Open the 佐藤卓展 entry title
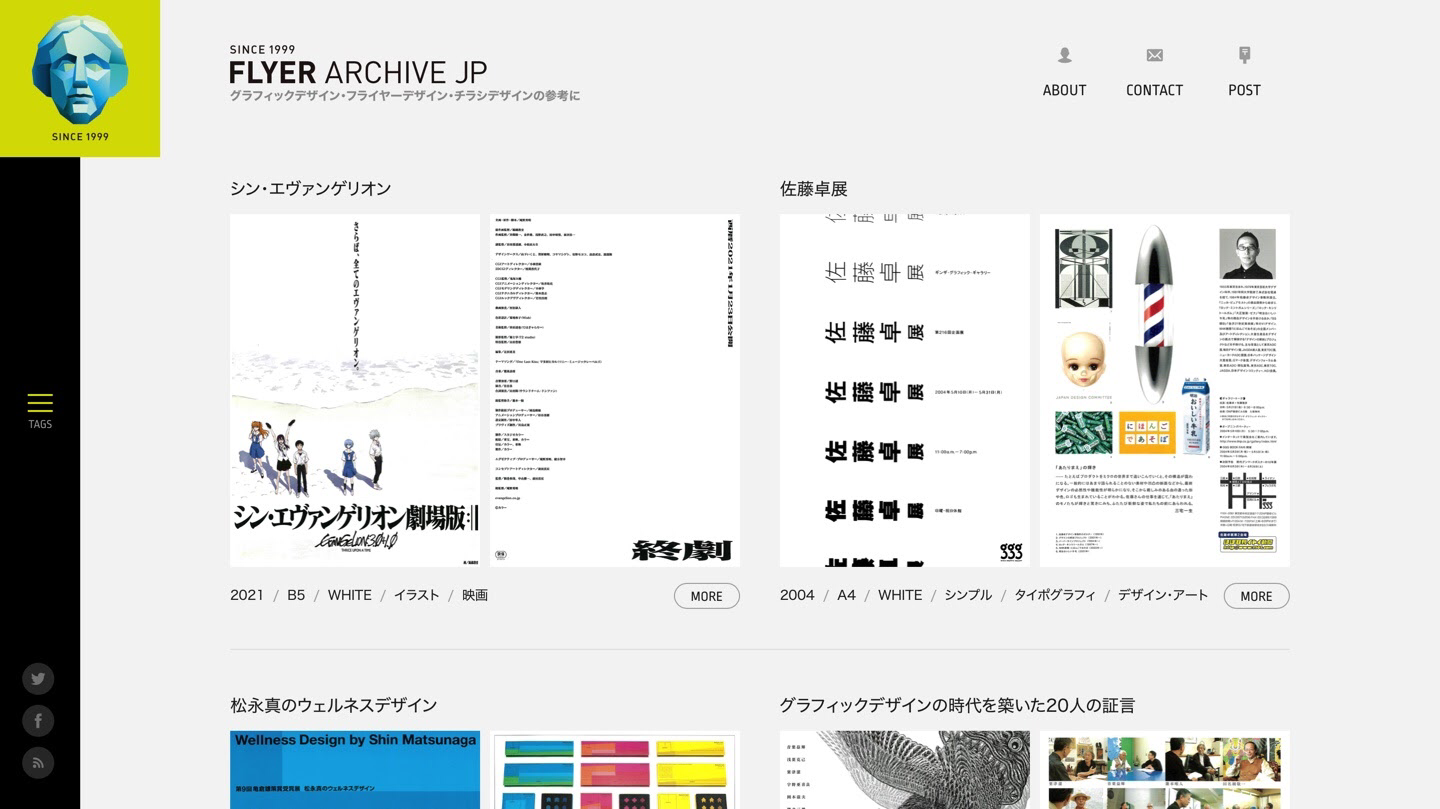Image resolution: width=1440 pixels, height=809 pixels. (814, 189)
